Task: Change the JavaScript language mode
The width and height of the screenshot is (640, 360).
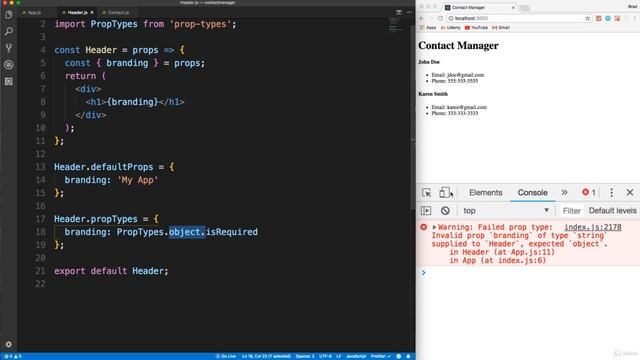Action: pos(356,356)
